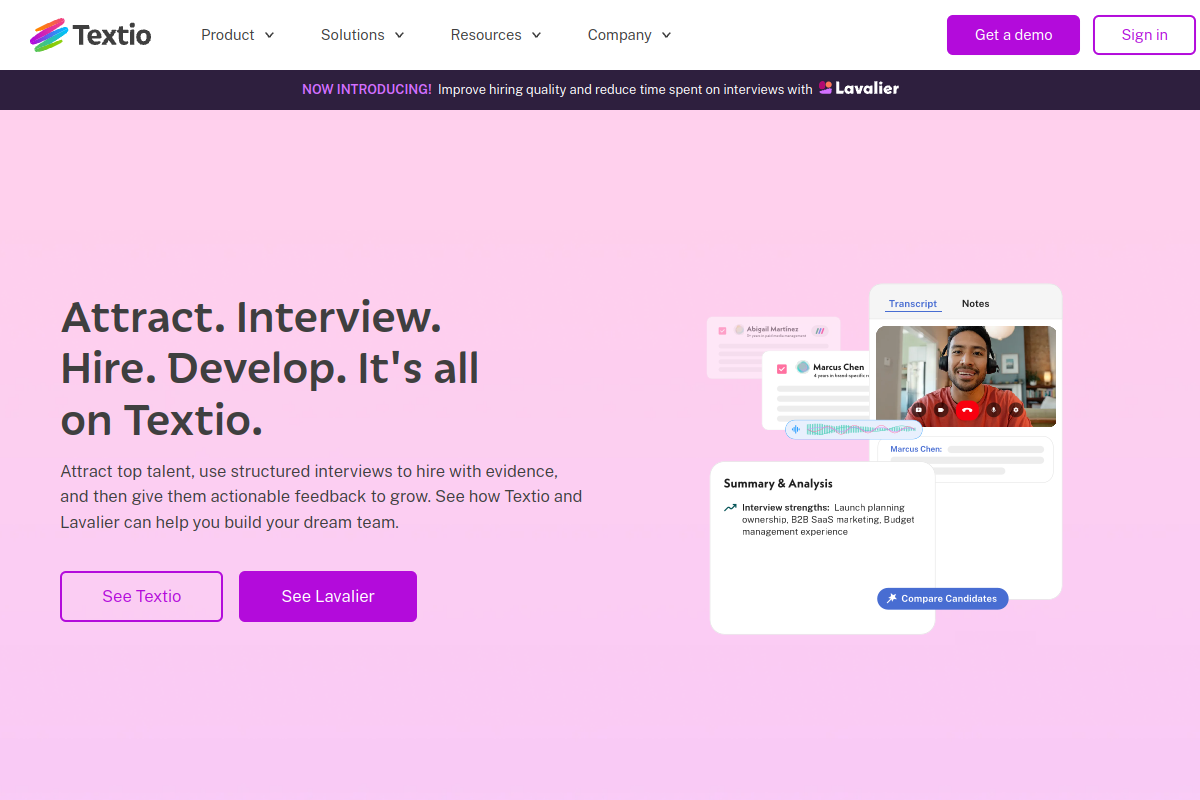Click the audio waveform icon on sound pill

point(796,430)
